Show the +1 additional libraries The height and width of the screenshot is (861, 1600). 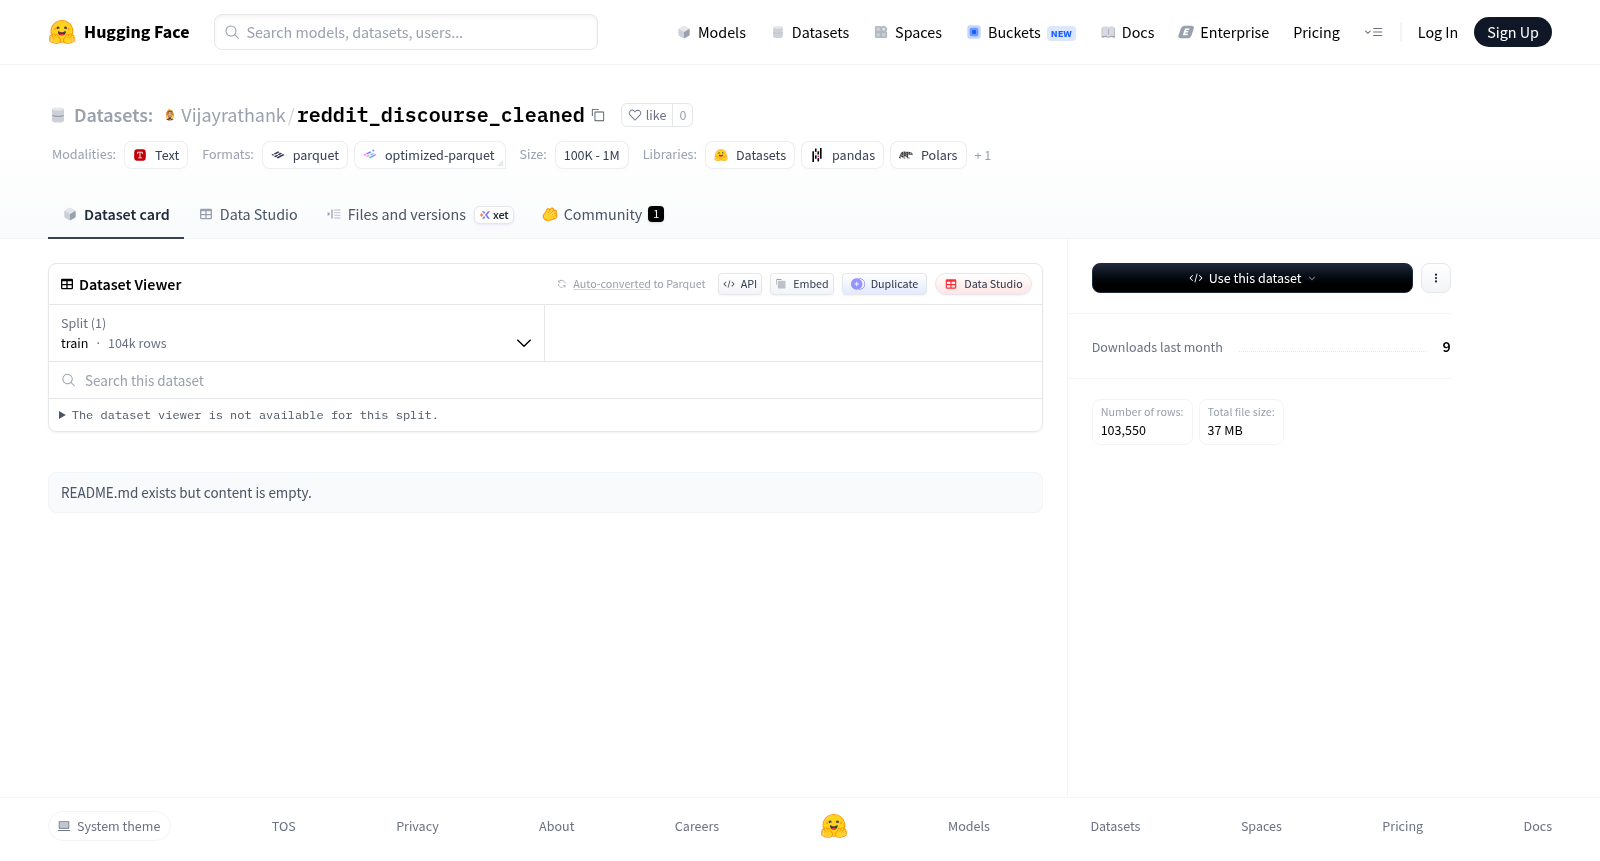point(982,155)
